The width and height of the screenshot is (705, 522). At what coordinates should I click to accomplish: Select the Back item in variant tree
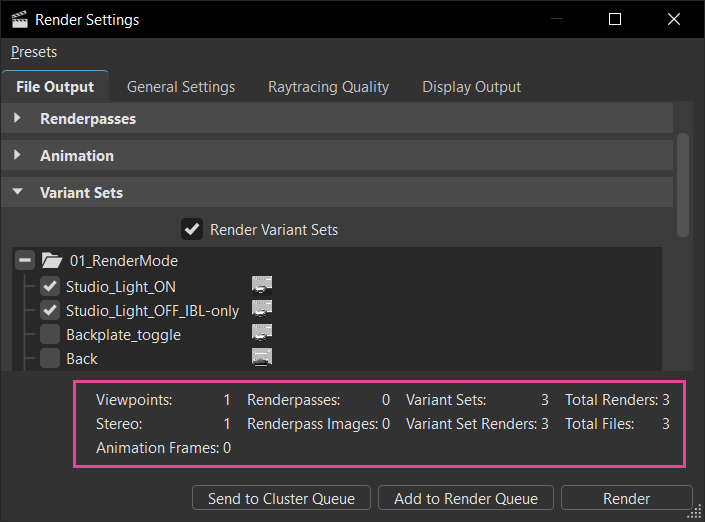click(x=82, y=358)
